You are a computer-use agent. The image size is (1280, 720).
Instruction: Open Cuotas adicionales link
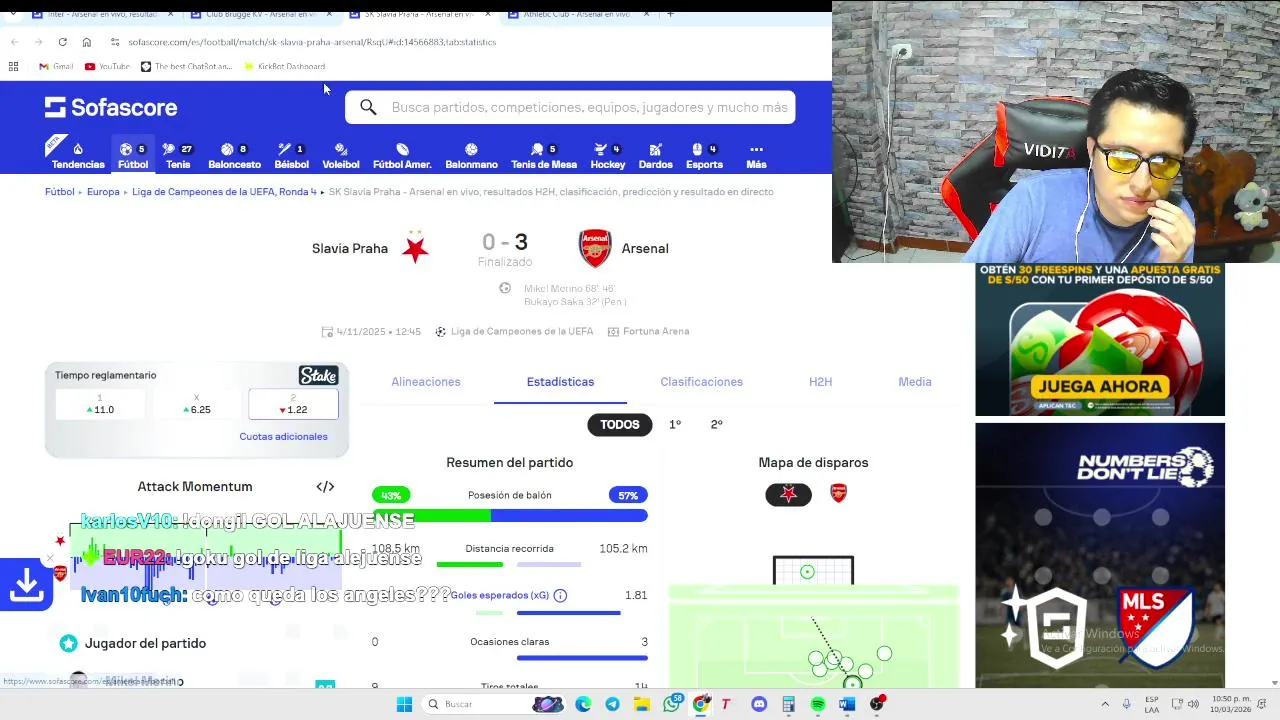click(283, 437)
